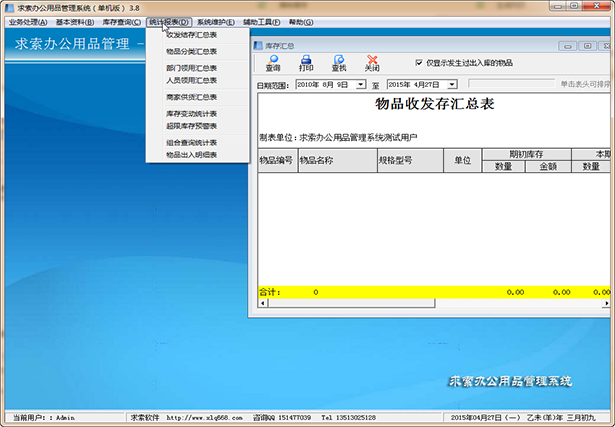Image resolution: width=615 pixels, height=427 pixels.
Task: Open 系统维护(E) menu
Action: tap(216, 22)
